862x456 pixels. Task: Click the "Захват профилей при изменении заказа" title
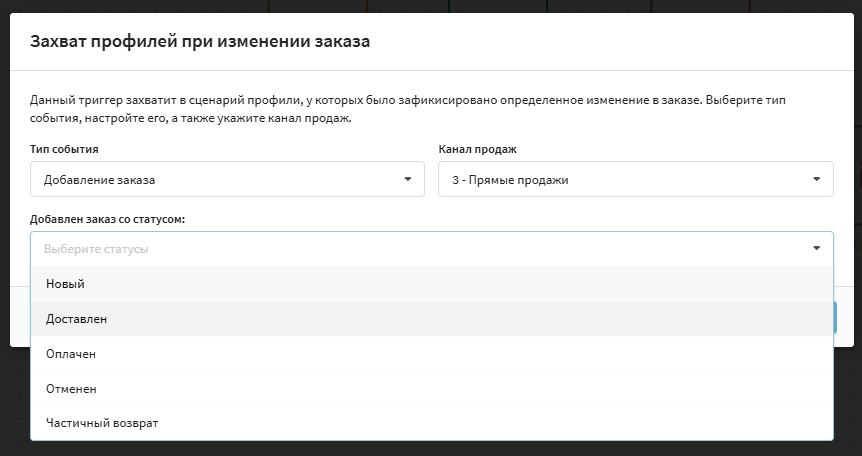pyautogui.click(x=200, y=41)
